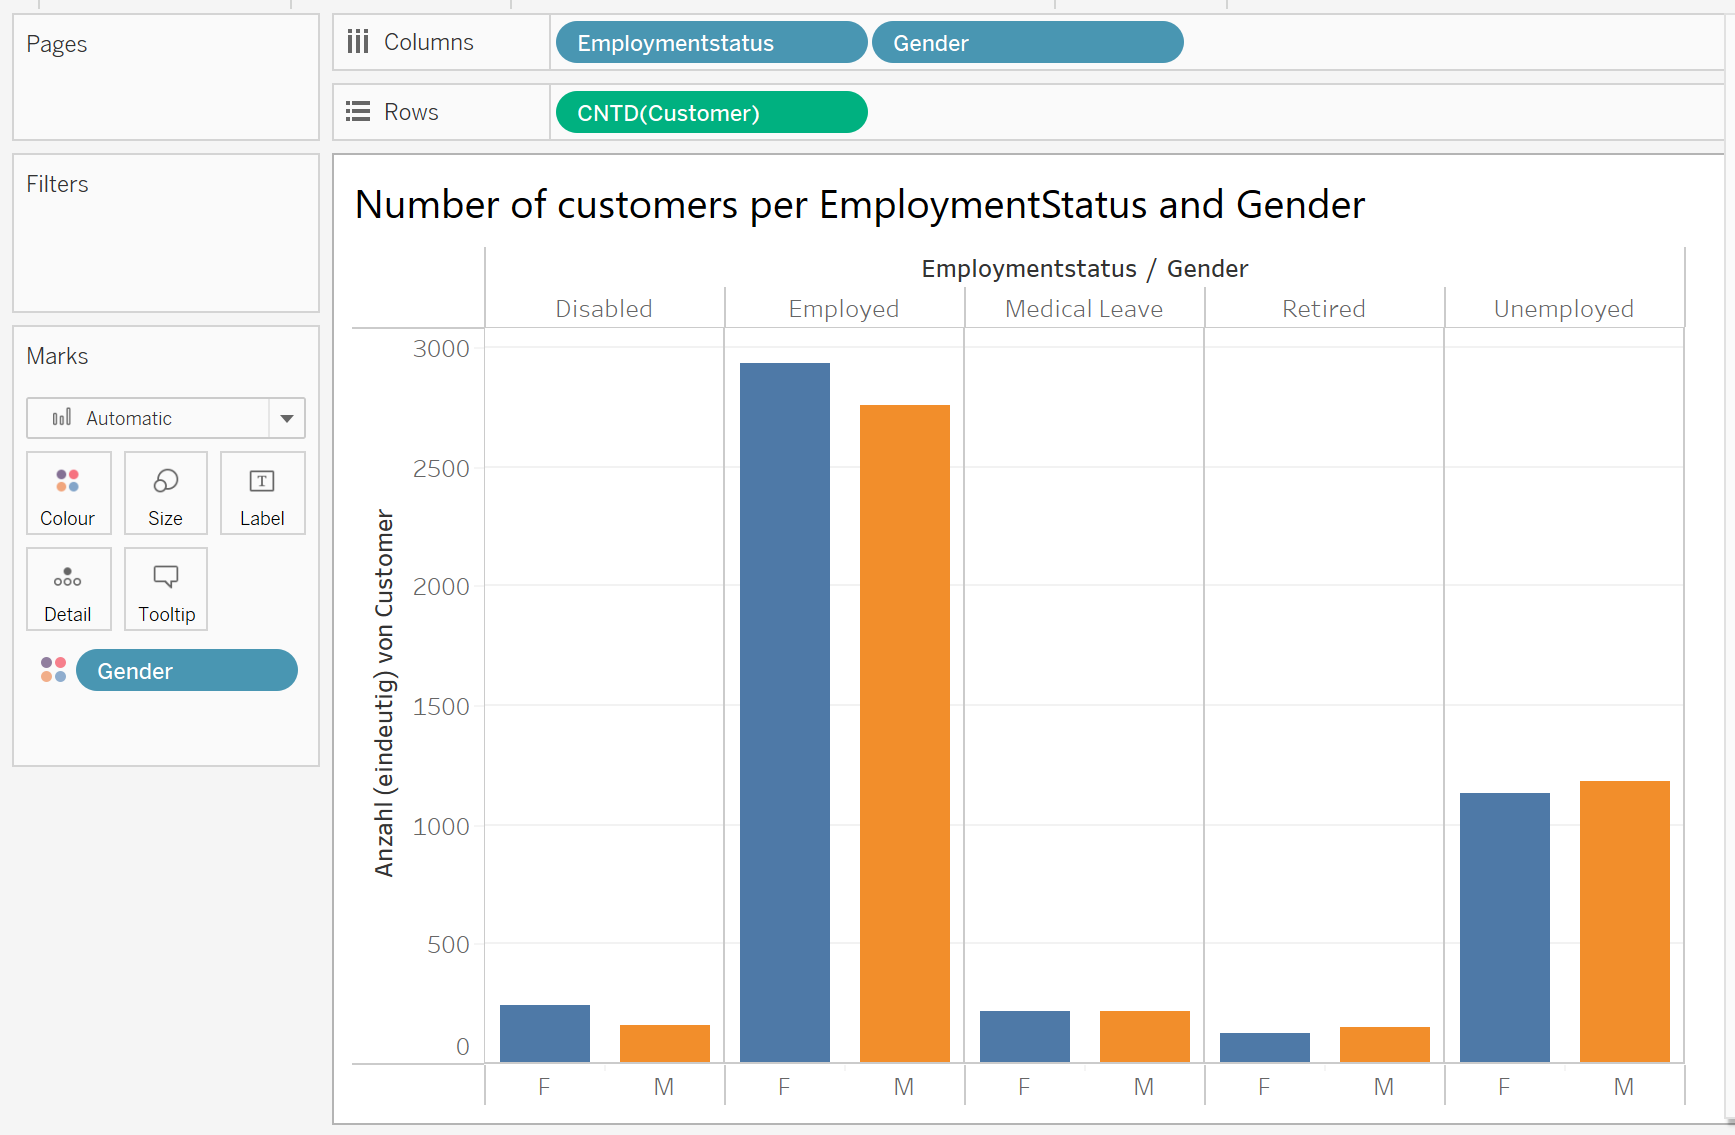The width and height of the screenshot is (1735, 1135).
Task: Click the Unemployed column header
Action: pyautogui.click(x=1562, y=308)
